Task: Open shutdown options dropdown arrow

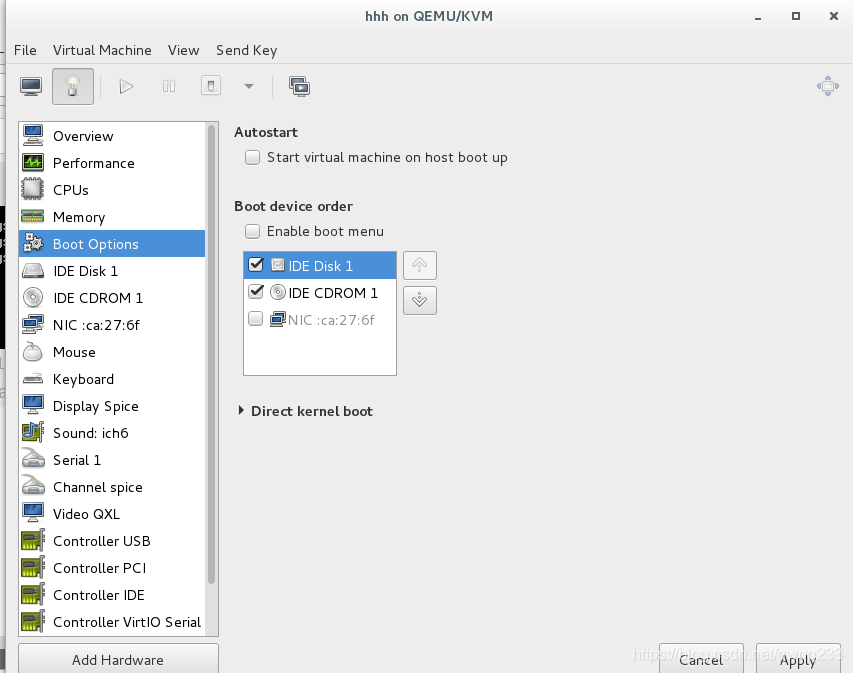Action: pos(249,87)
